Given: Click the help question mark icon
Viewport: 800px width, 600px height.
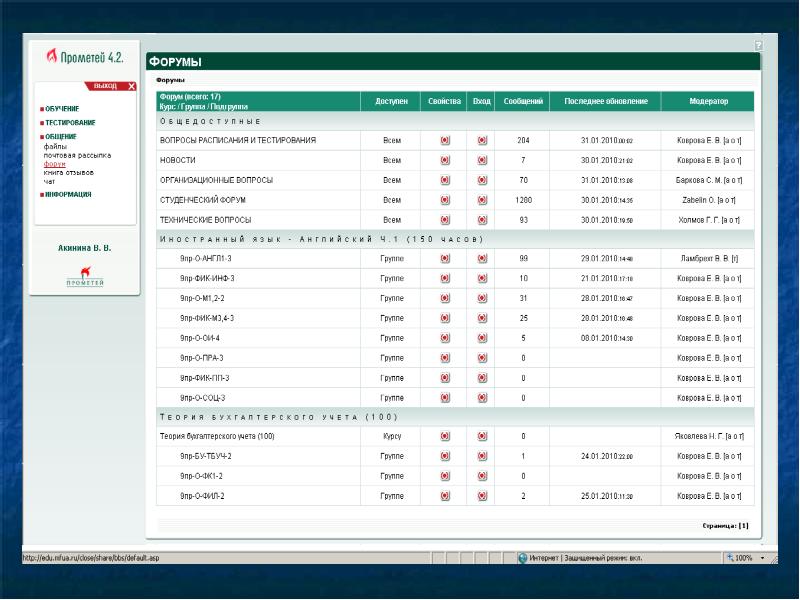Looking at the screenshot, I should [x=759, y=46].
